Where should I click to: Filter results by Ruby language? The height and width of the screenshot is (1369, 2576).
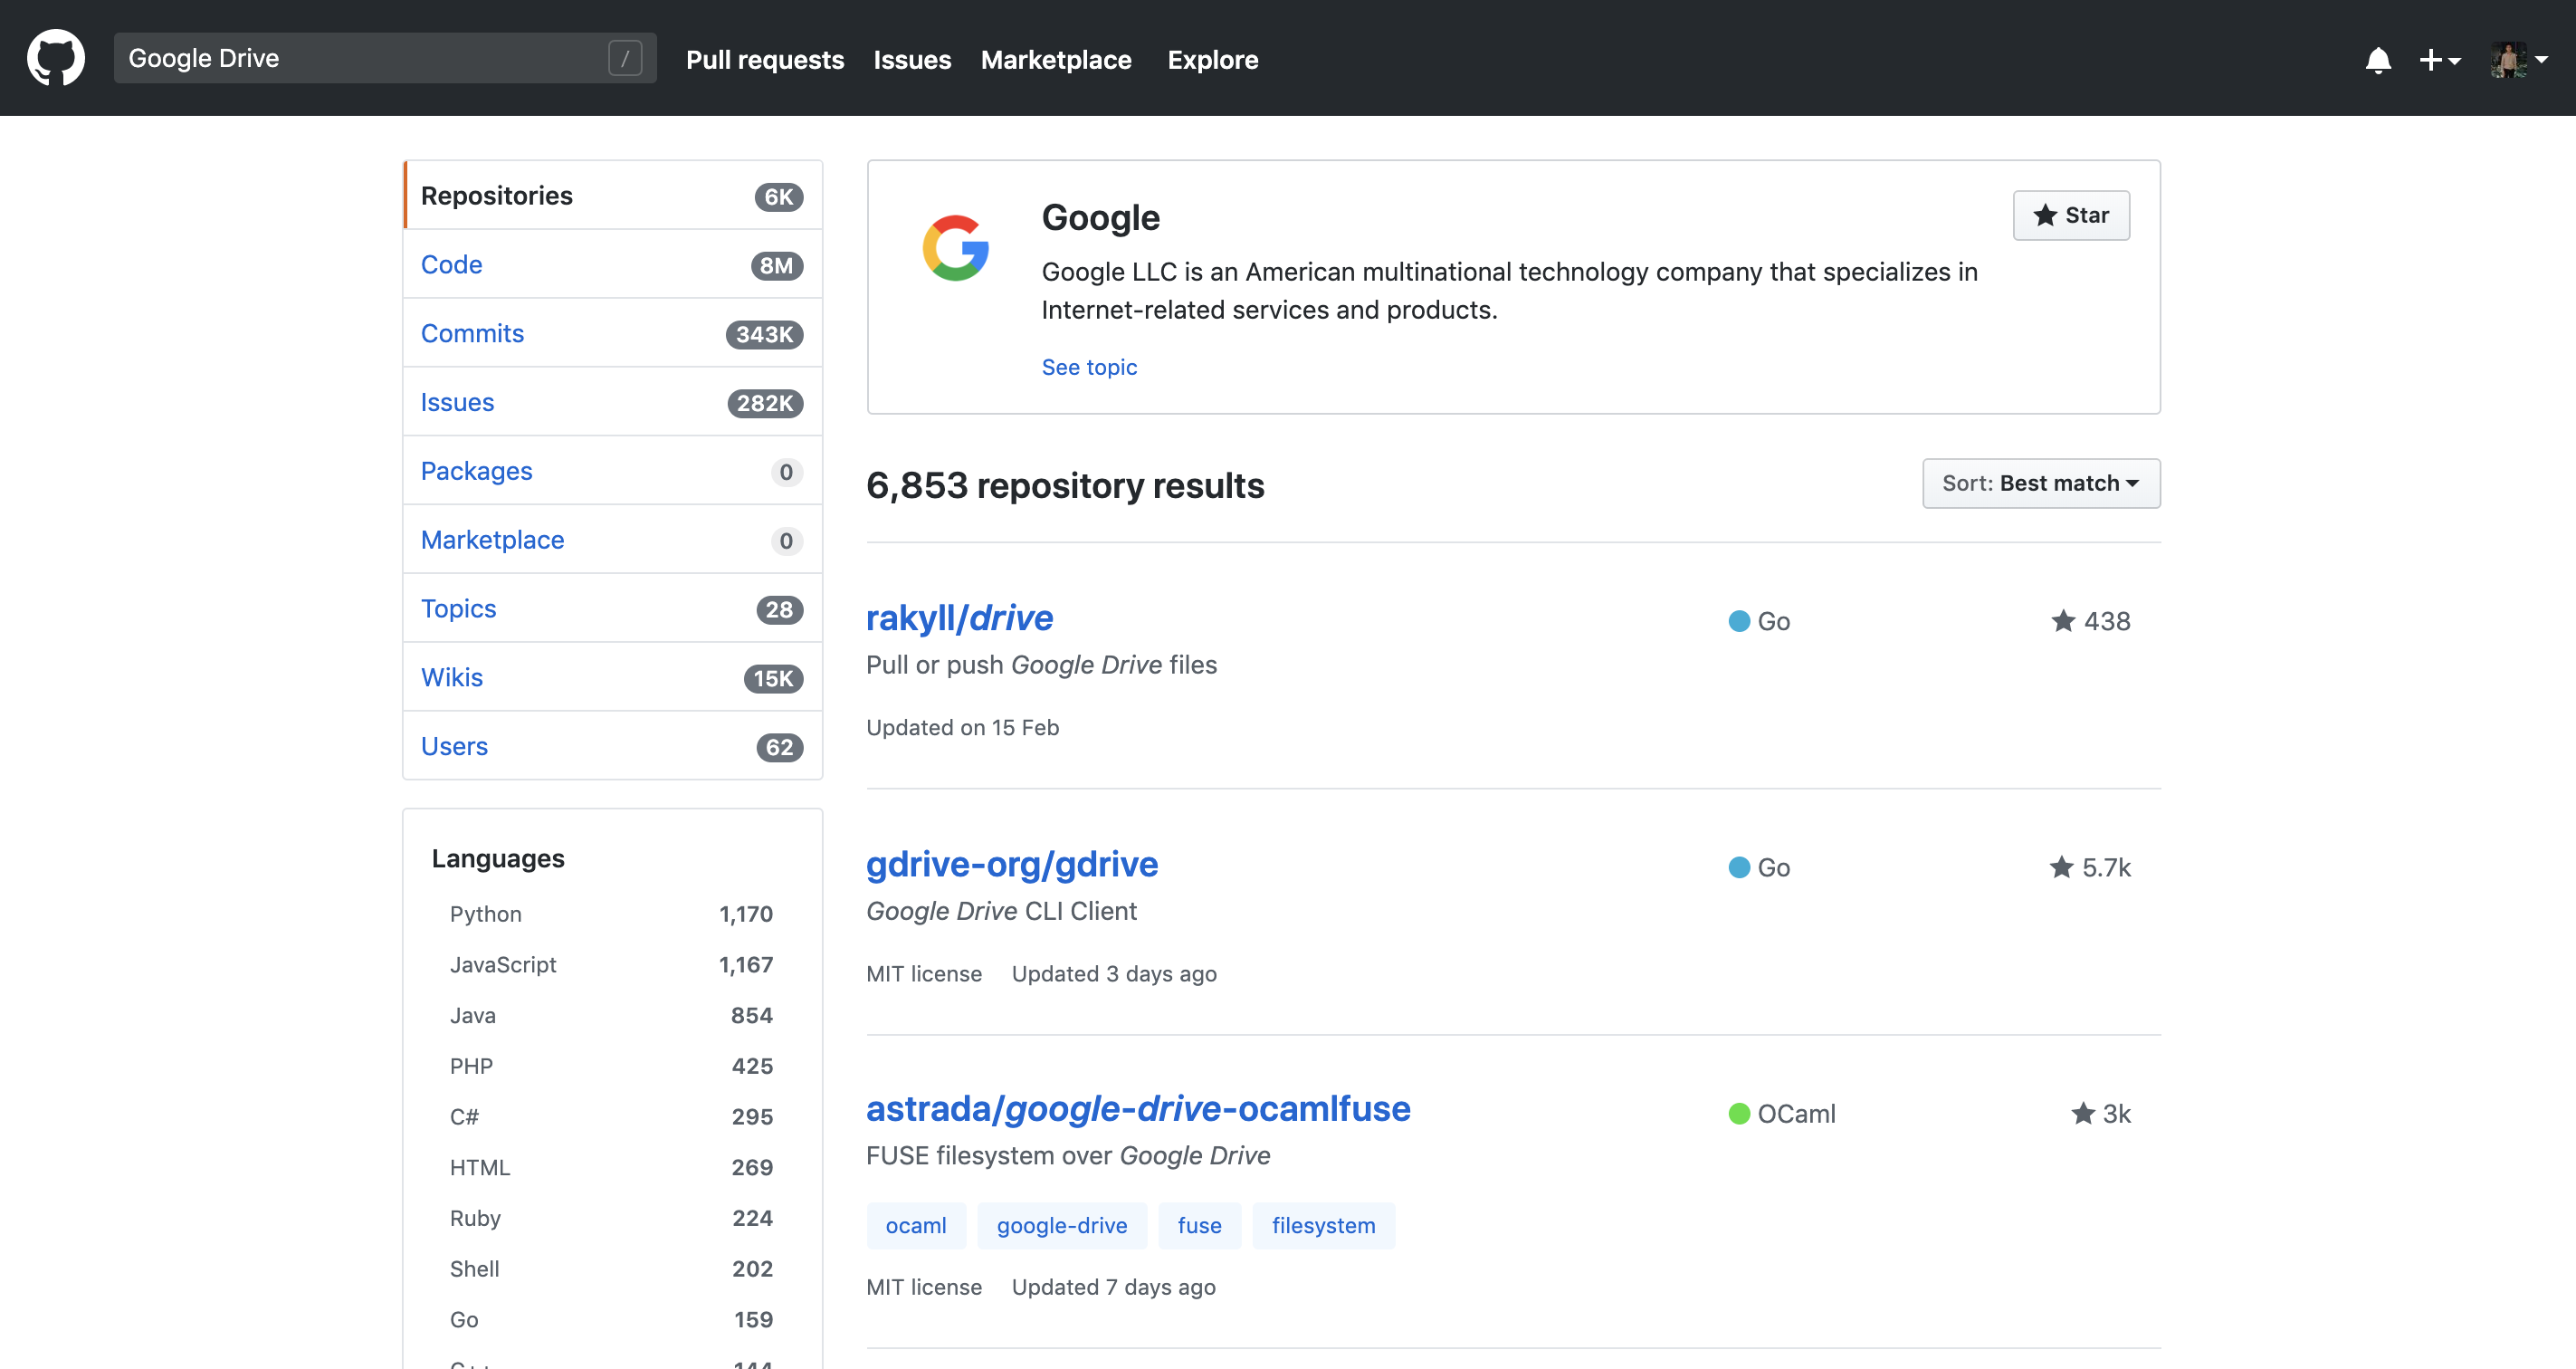(x=611, y=1218)
